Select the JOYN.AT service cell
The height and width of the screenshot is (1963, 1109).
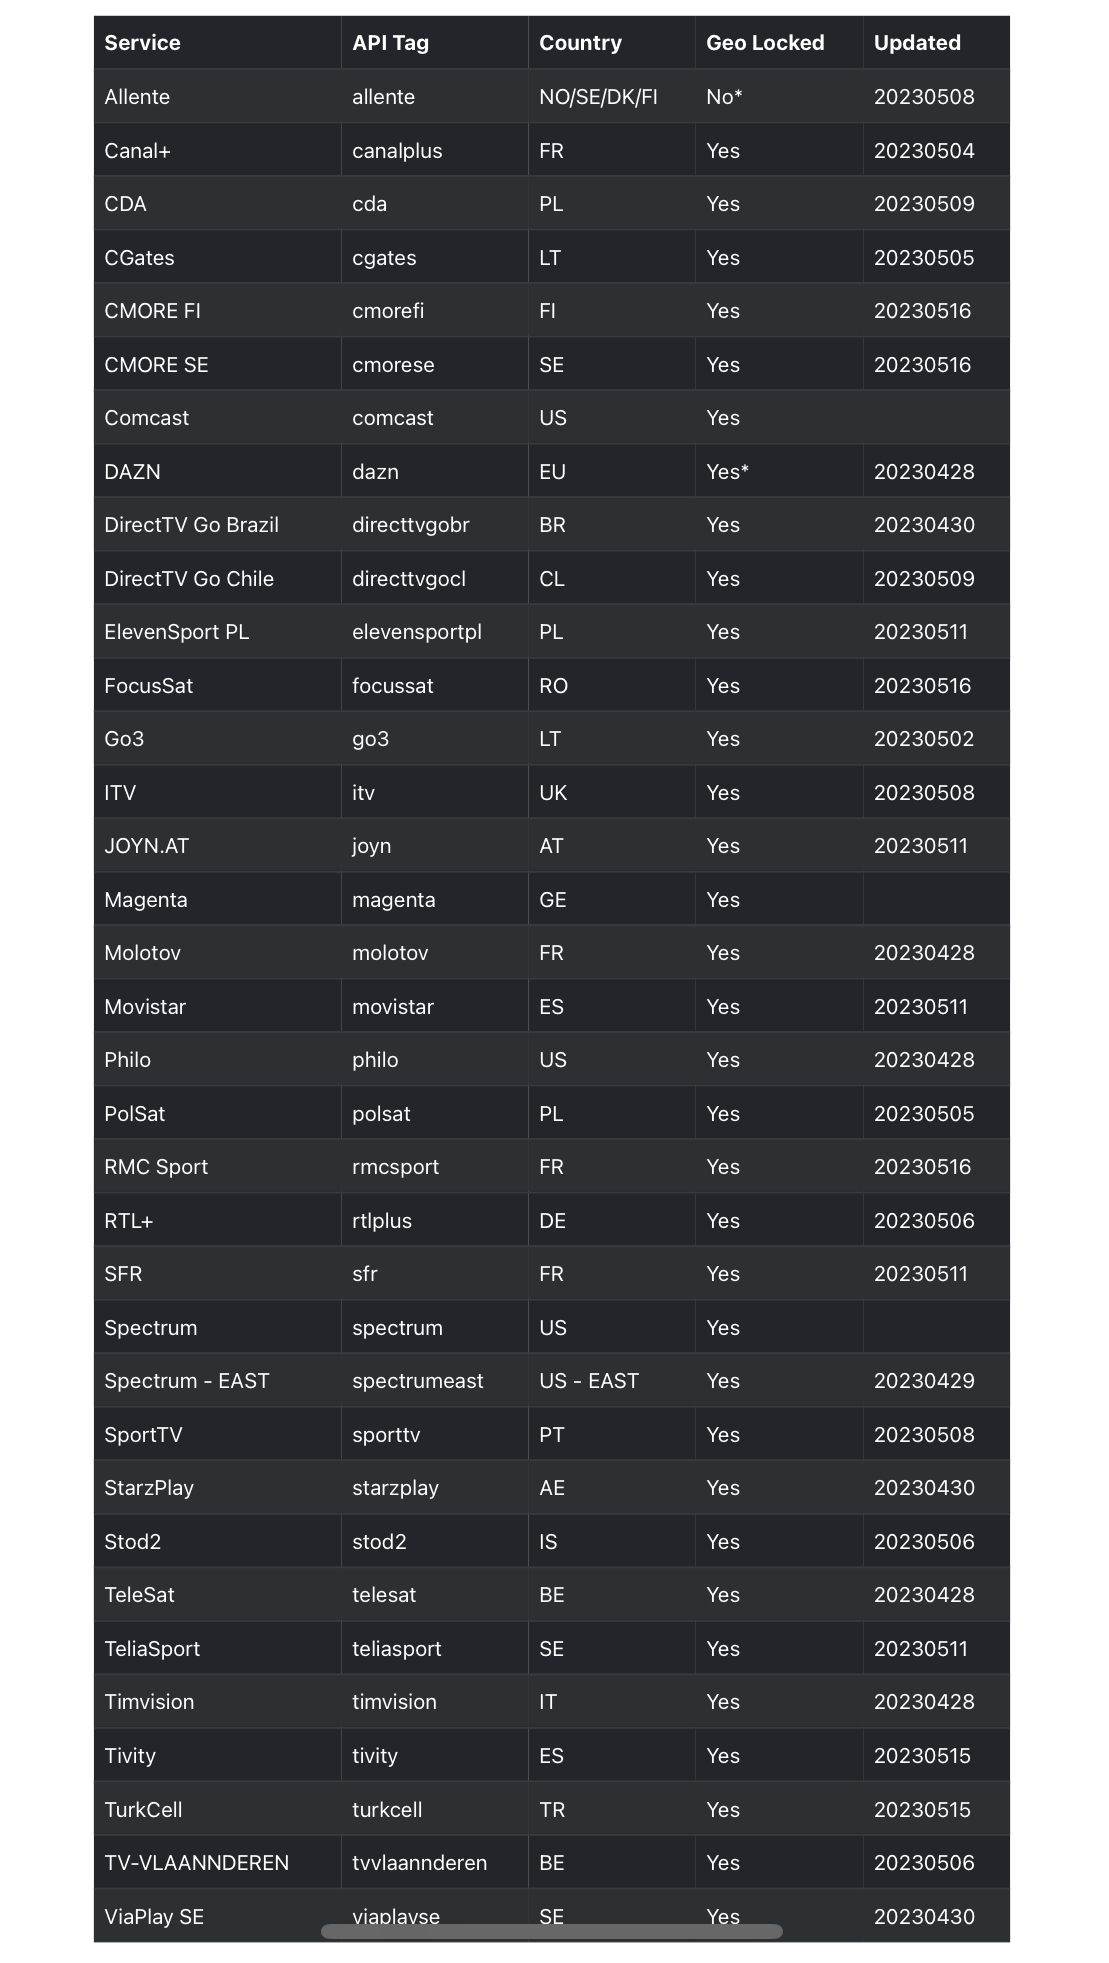pyautogui.click(x=146, y=846)
